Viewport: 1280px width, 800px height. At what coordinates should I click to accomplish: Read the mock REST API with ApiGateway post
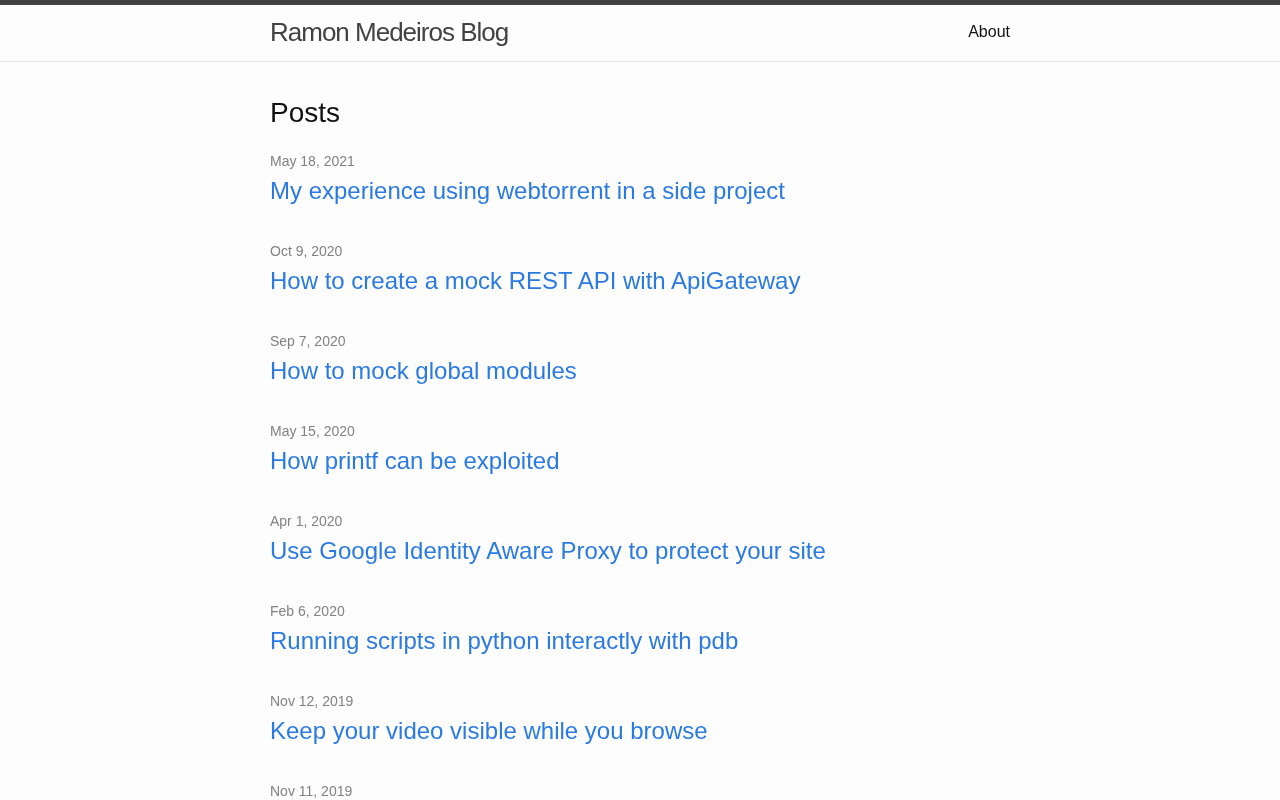point(535,281)
